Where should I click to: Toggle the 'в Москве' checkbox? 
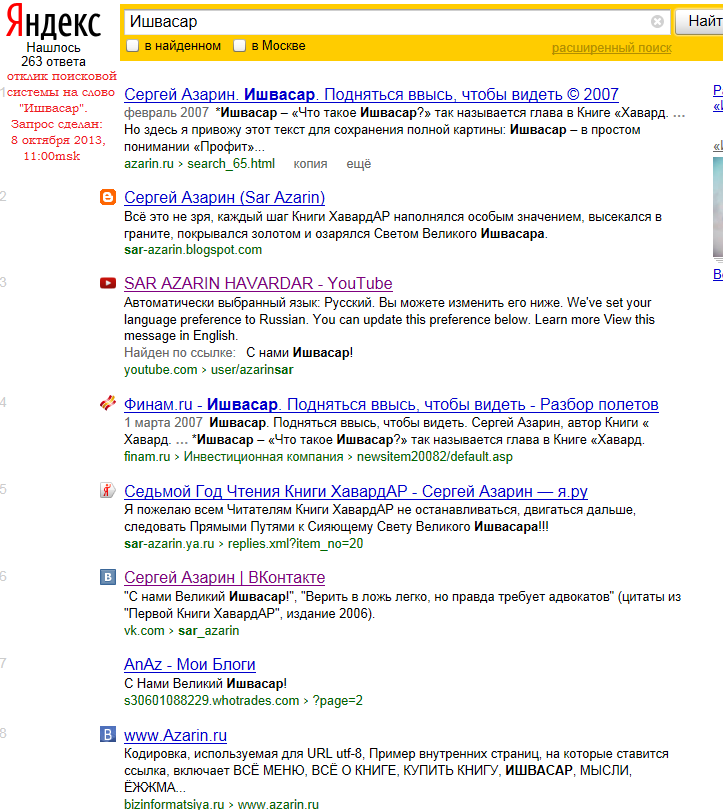(240, 45)
